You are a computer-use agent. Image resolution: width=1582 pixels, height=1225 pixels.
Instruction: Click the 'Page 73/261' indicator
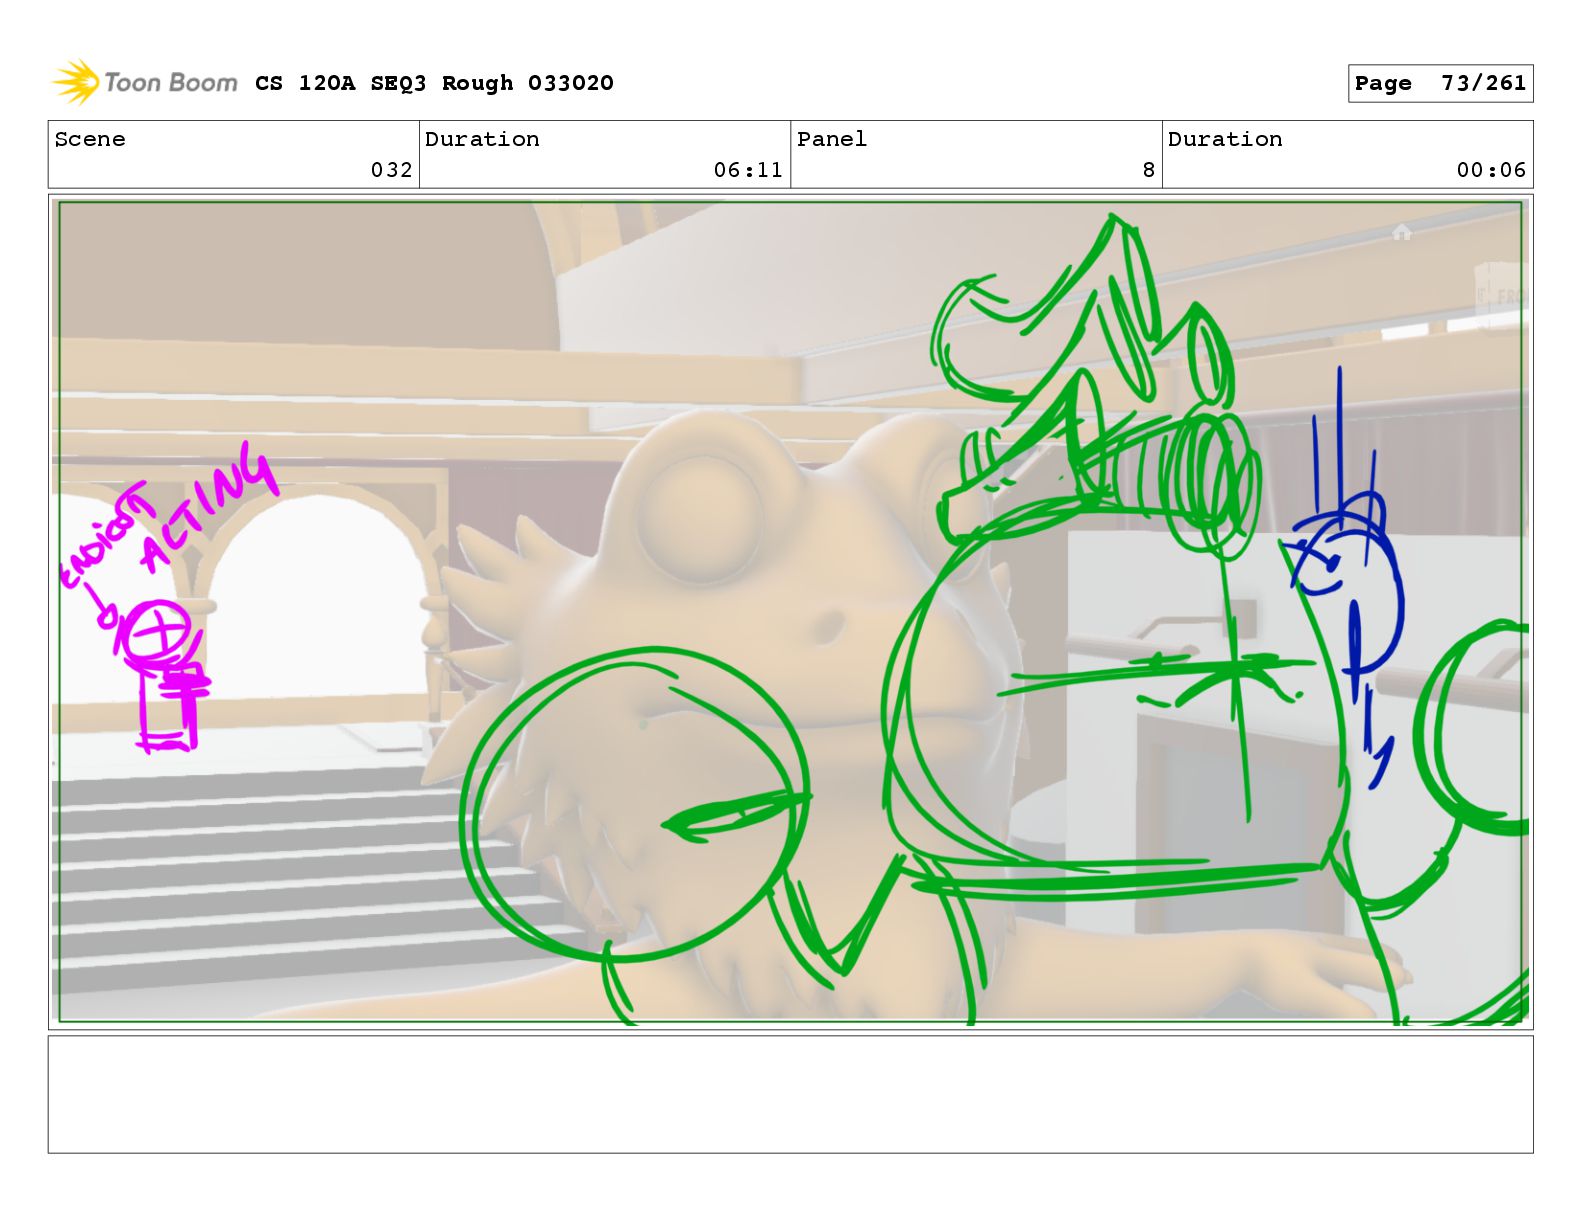click(1440, 84)
